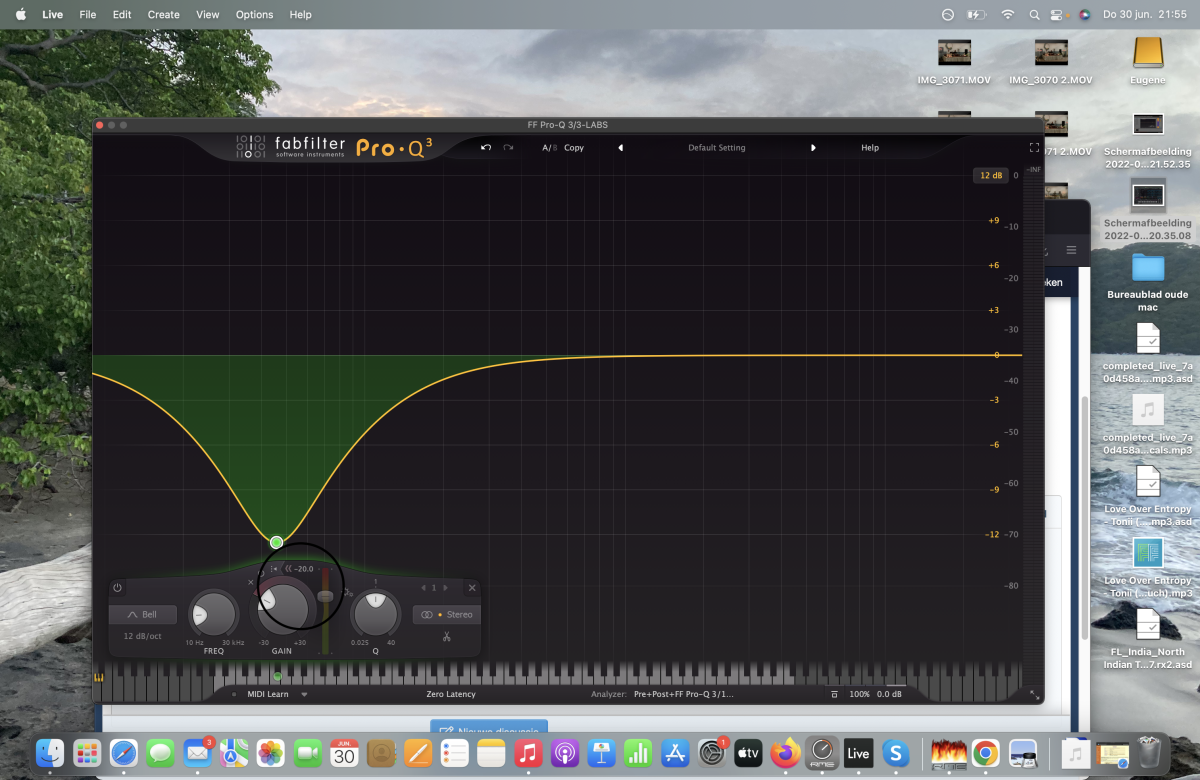Open the 12 dB/oct slope selector
Image resolution: width=1200 pixels, height=780 pixels.
[x=143, y=636]
